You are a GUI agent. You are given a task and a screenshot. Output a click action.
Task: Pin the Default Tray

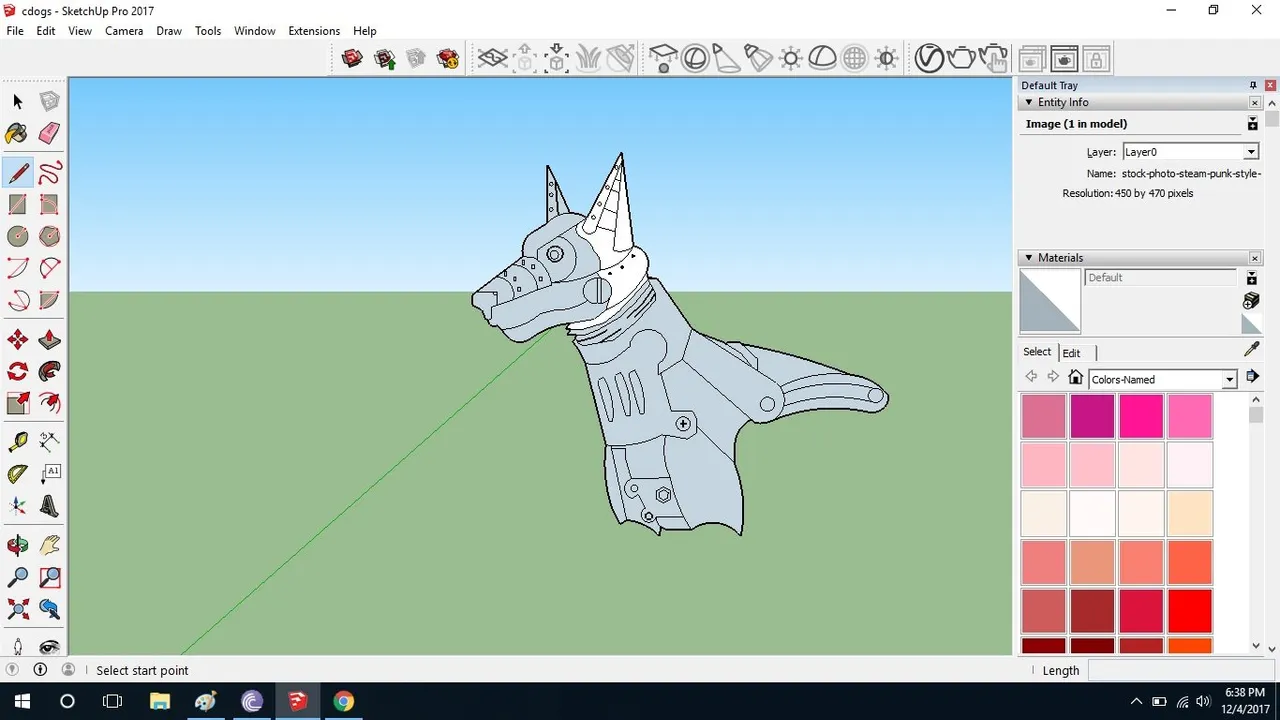(1253, 86)
